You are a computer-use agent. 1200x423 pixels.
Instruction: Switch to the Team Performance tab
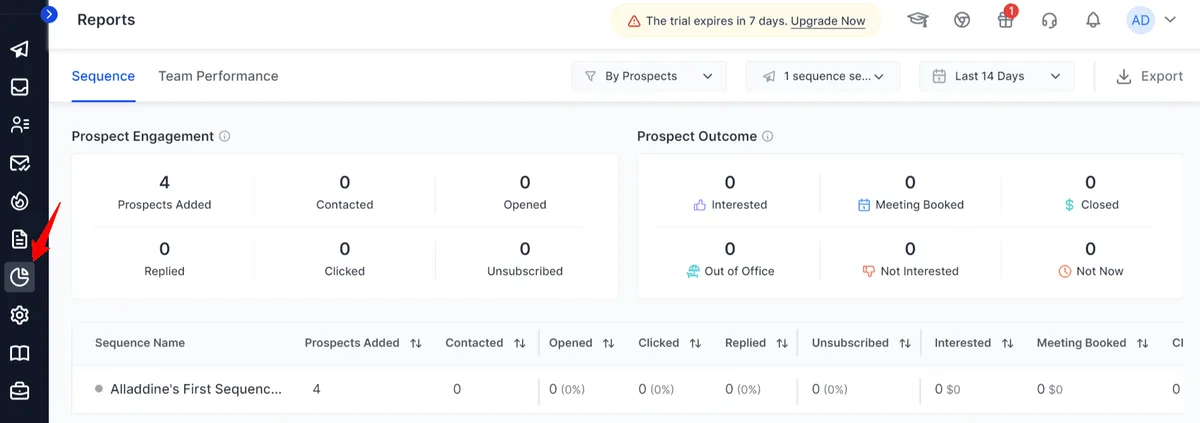tap(218, 76)
